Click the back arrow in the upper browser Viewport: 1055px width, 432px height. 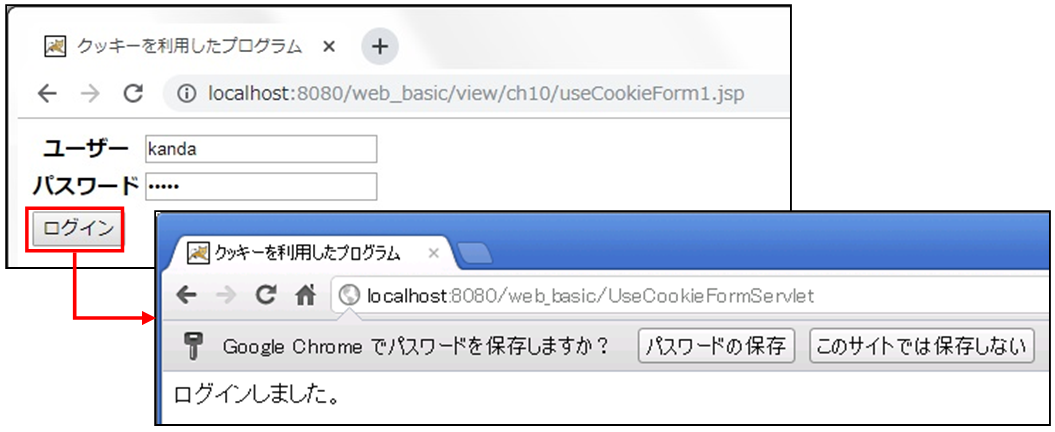point(47,94)
